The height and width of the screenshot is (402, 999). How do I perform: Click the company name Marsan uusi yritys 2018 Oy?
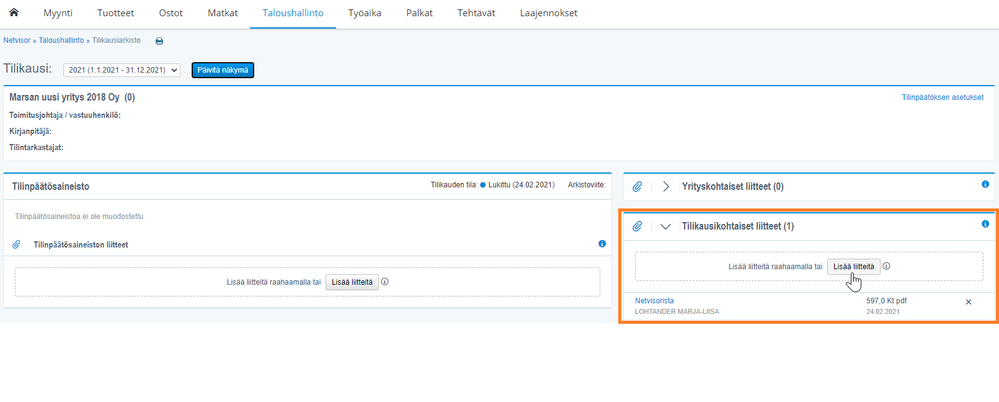point(66,97)
